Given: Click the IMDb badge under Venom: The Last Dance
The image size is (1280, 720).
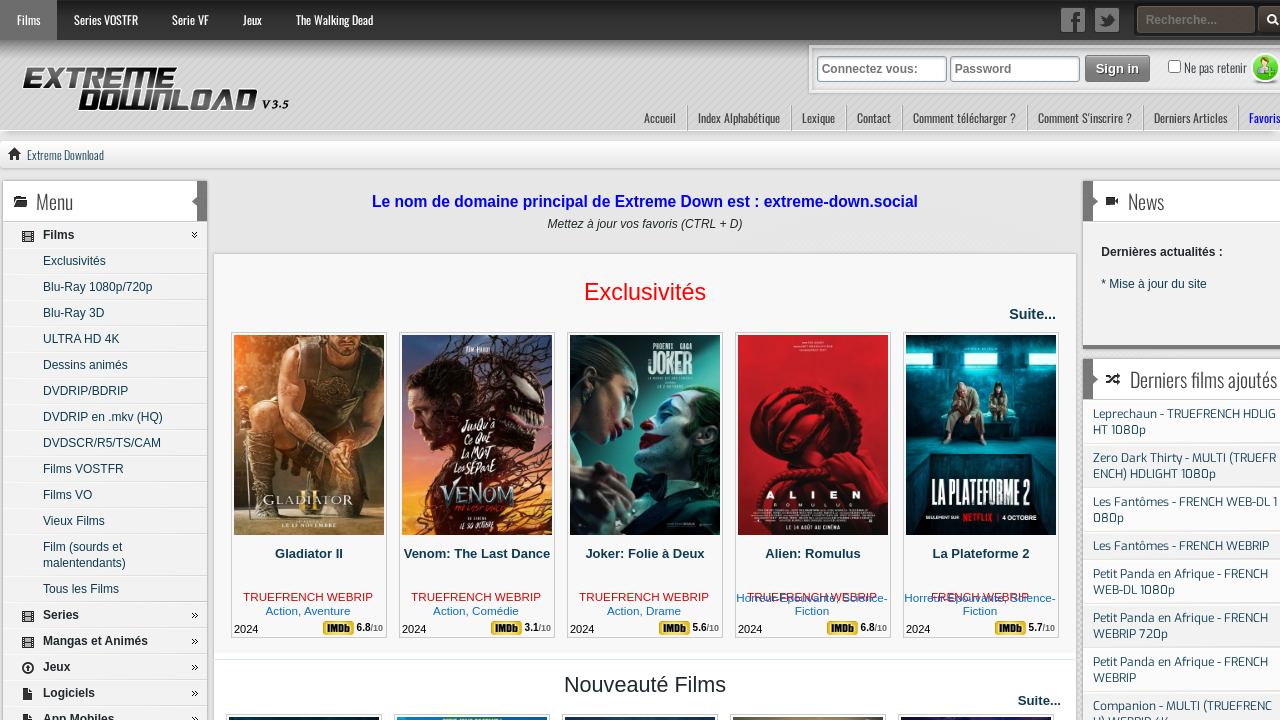Looking at the screenshot, I should coord(506,628).
